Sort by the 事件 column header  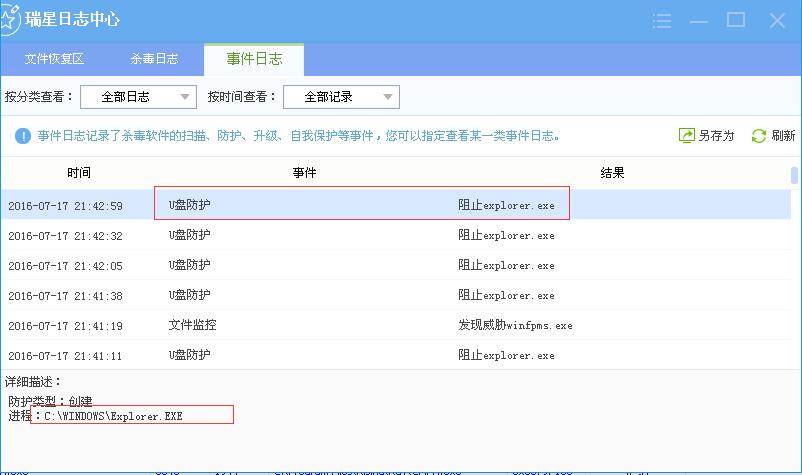coord(304,173)
